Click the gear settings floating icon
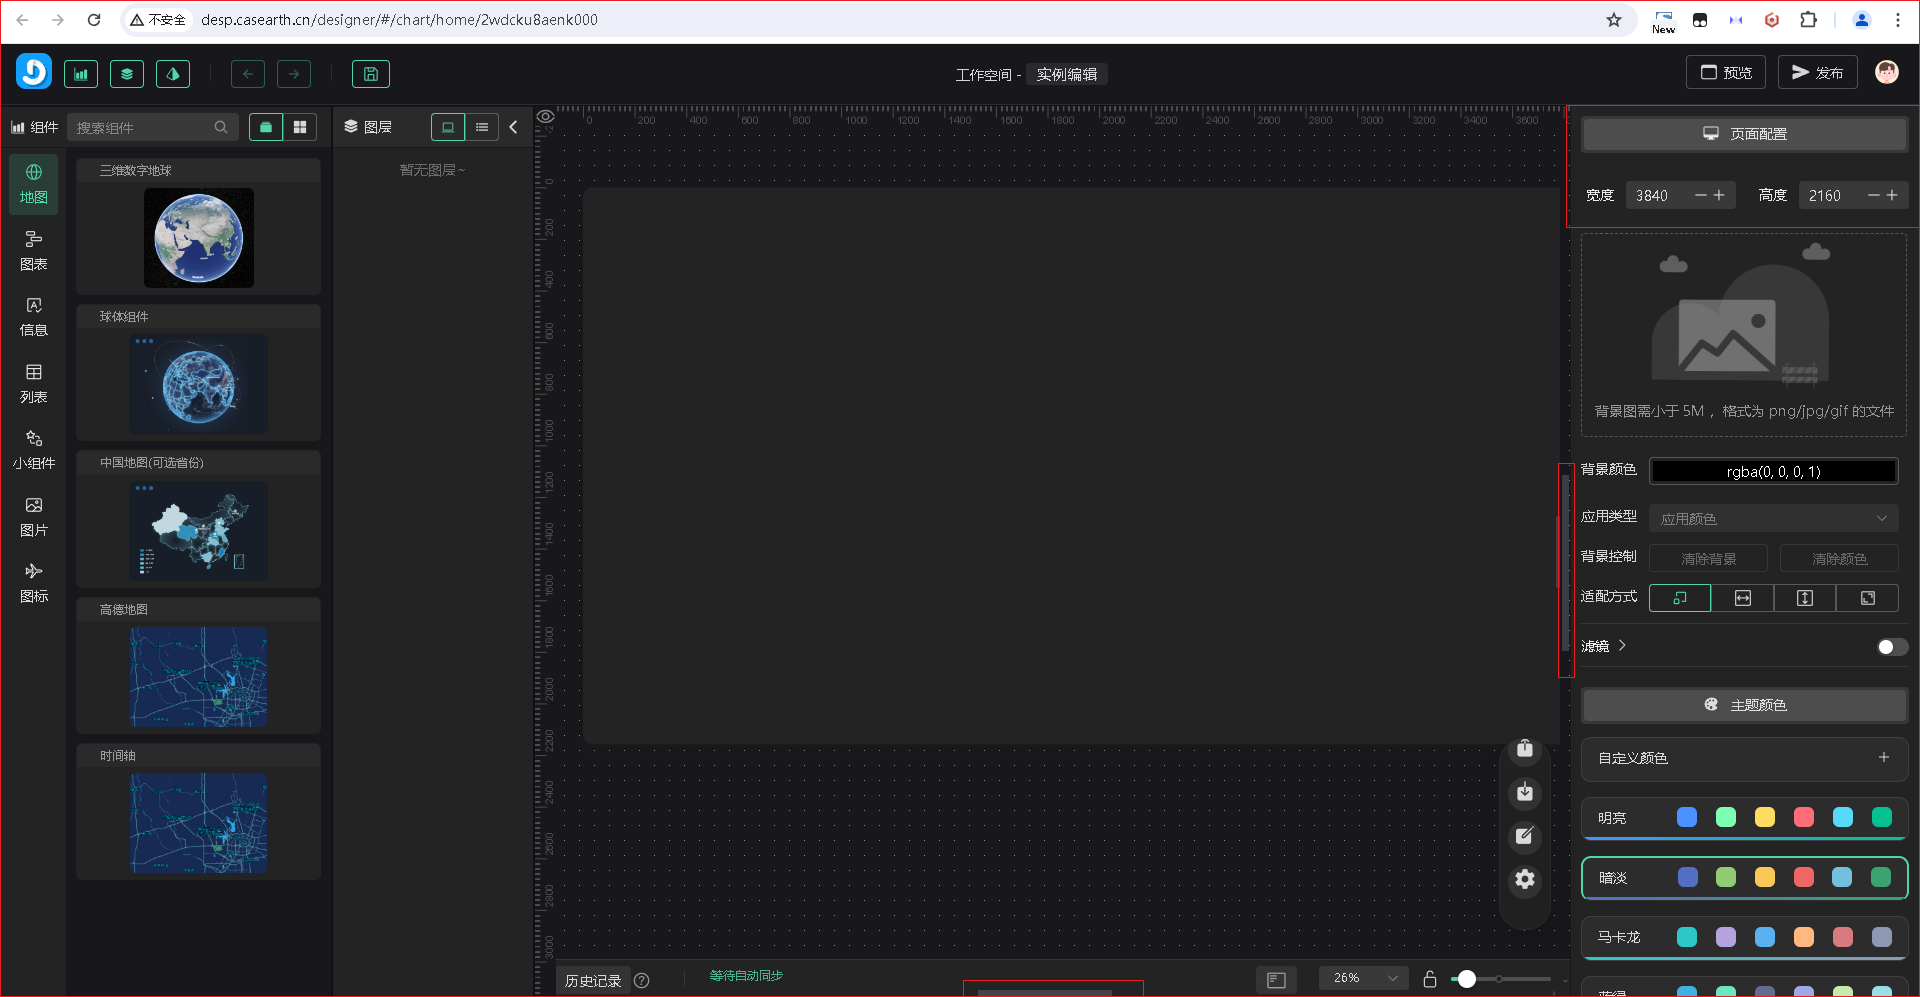 coord(1524,879)
